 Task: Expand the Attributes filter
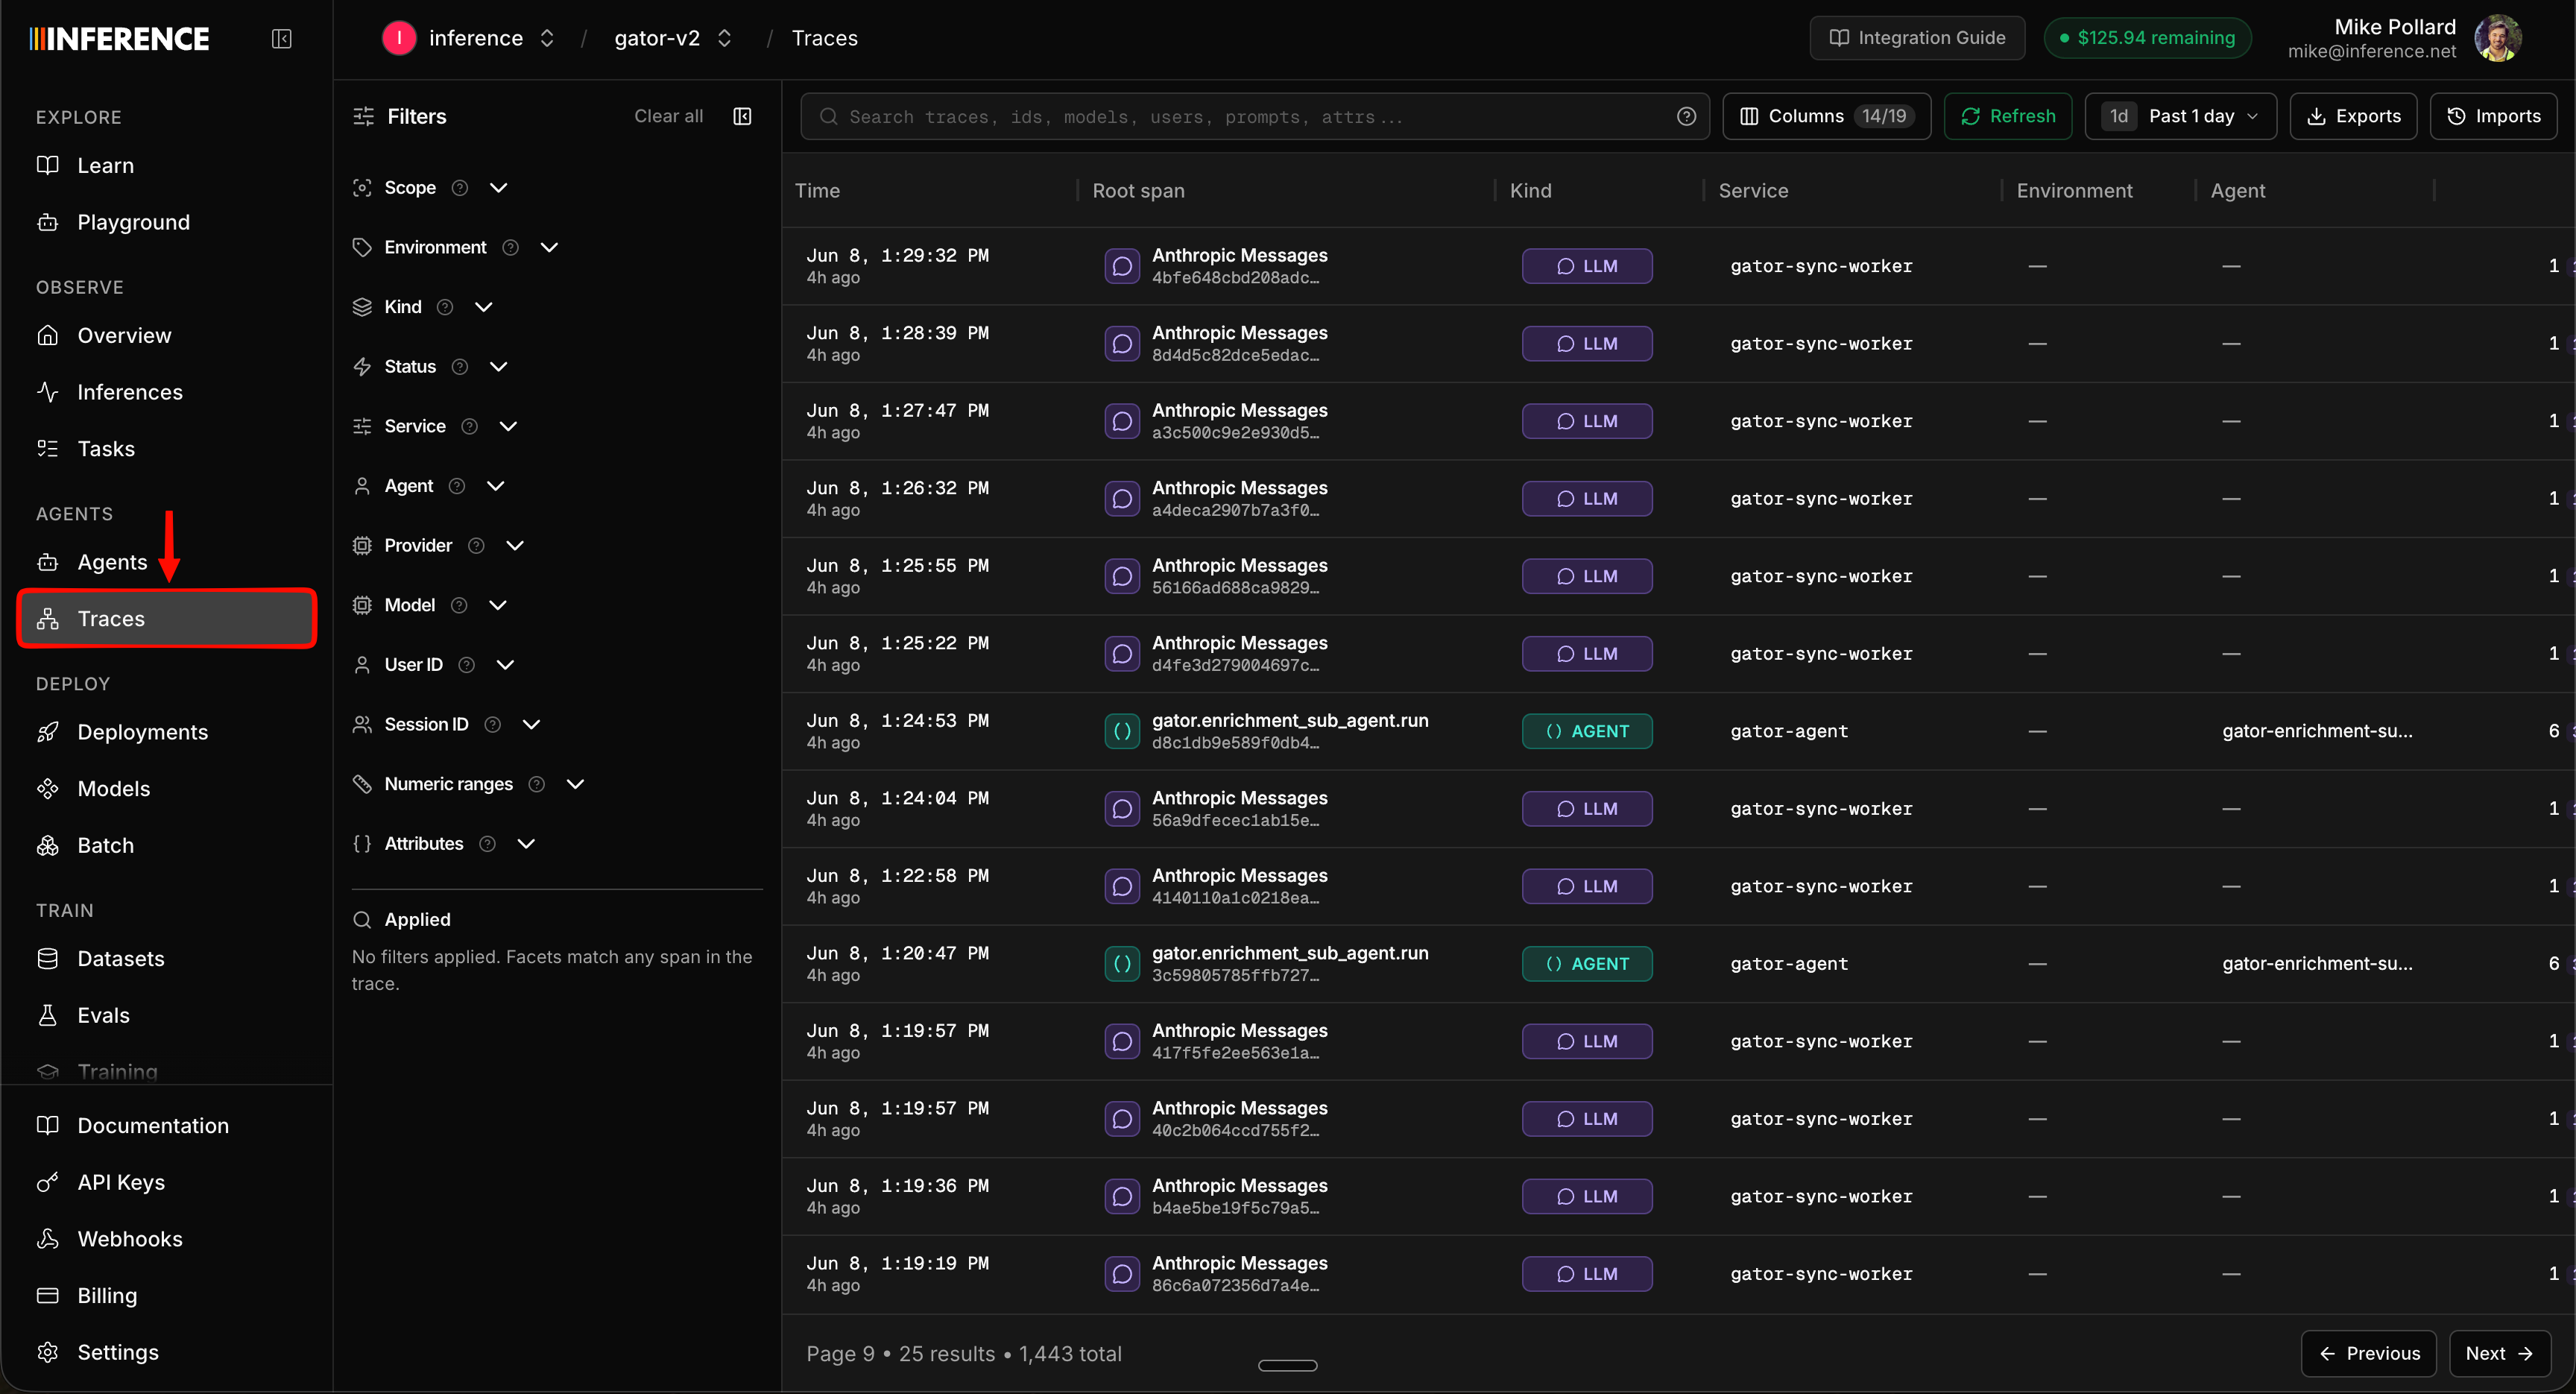click(526, 844)
